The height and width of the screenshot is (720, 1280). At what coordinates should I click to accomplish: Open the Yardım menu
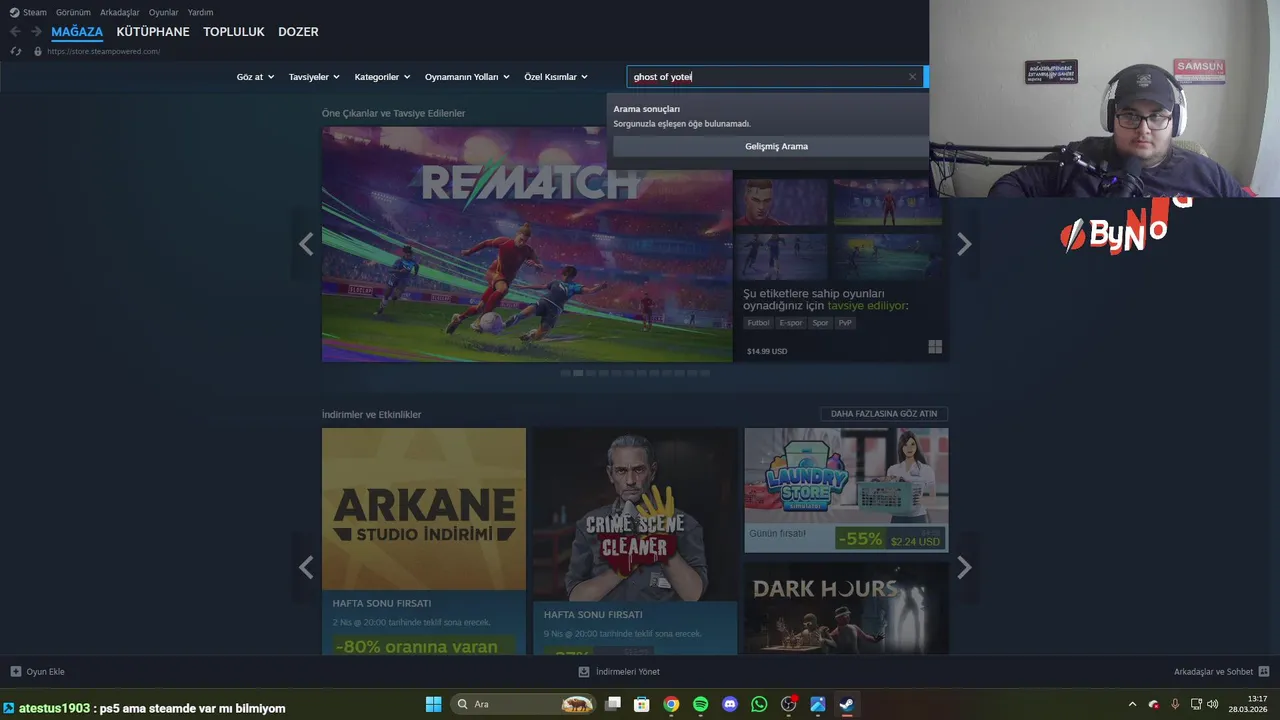[200, 12]
